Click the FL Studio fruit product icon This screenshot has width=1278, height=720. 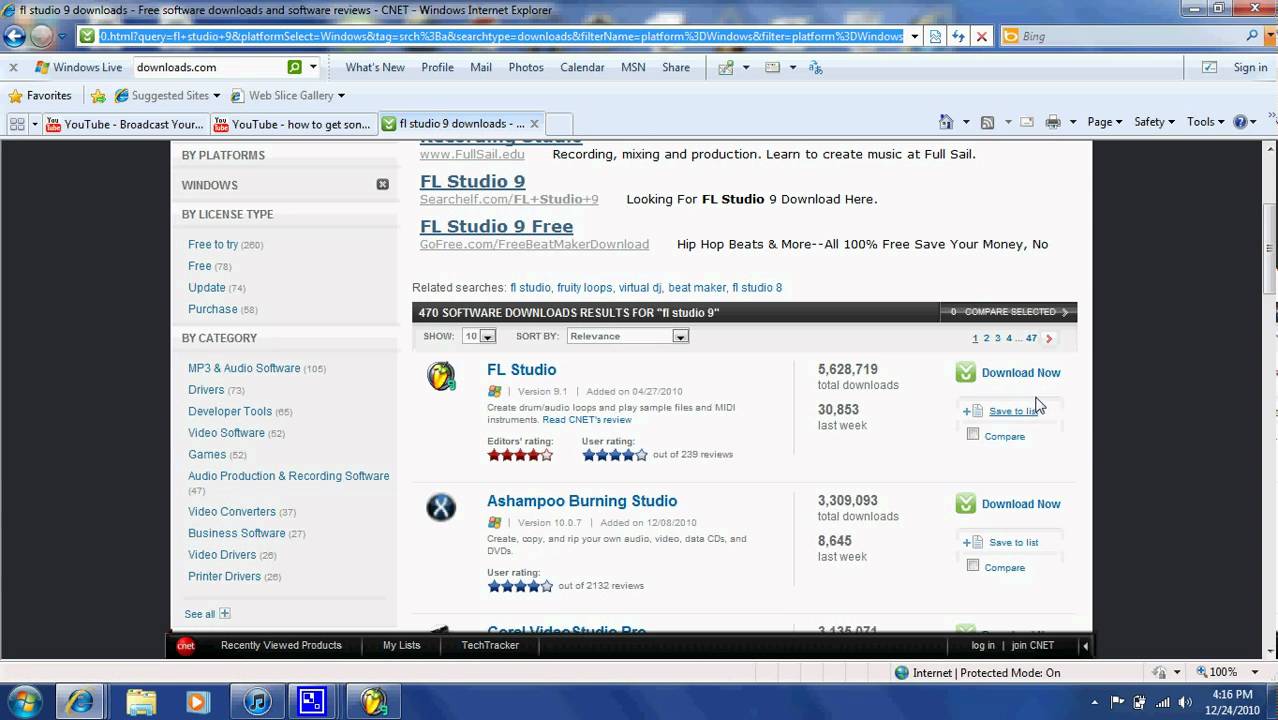(x=441, y=376)
